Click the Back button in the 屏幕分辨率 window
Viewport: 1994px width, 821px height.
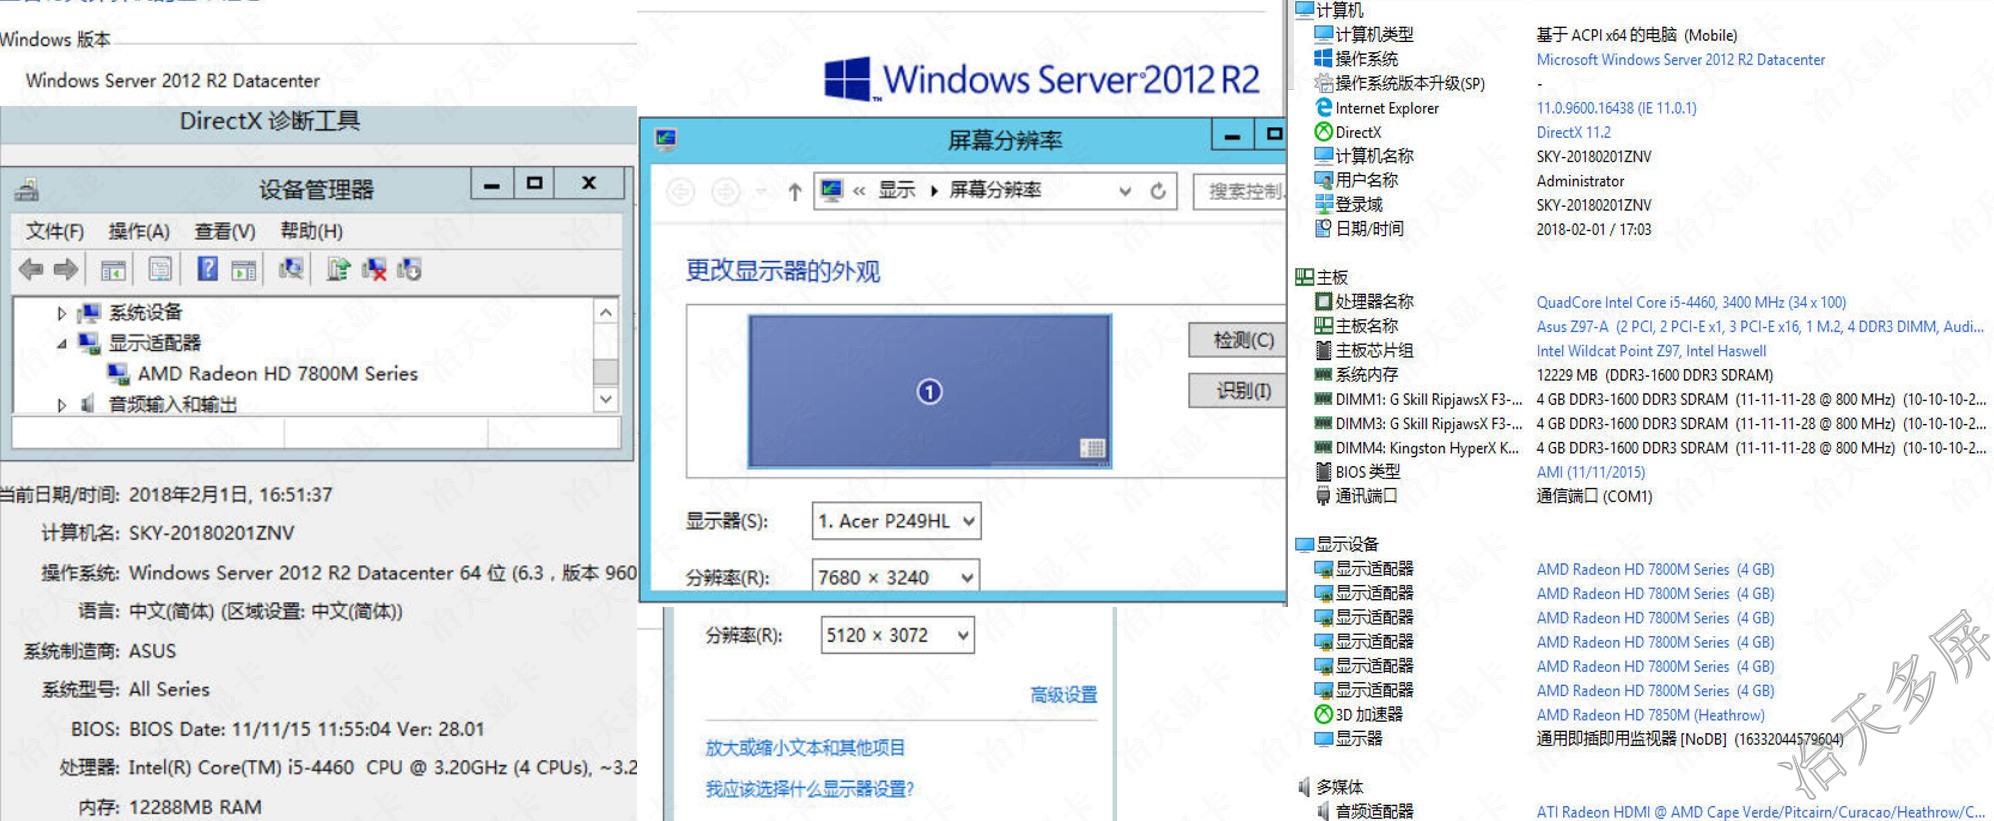coord(681,191)
